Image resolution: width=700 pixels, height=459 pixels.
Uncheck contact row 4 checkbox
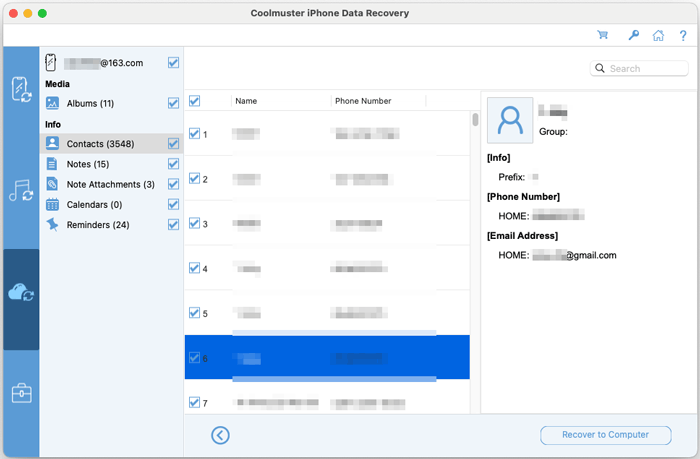pyautogui.click(x=194, y=268)
